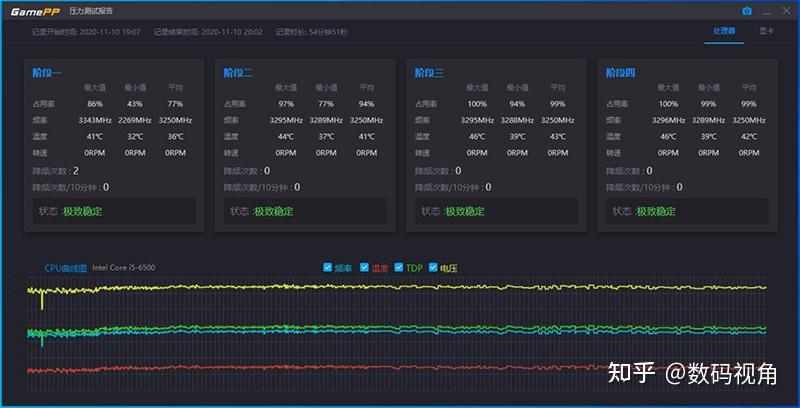
Task: Select the 42℃ average temperature value
Action: (x=748, y=137)
